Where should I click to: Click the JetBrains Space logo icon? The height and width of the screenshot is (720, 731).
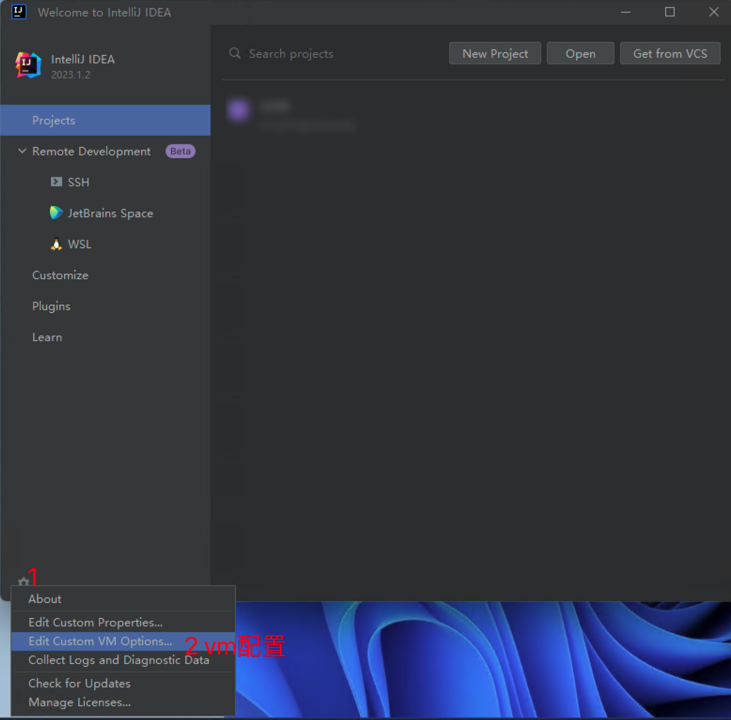(56, 213)
